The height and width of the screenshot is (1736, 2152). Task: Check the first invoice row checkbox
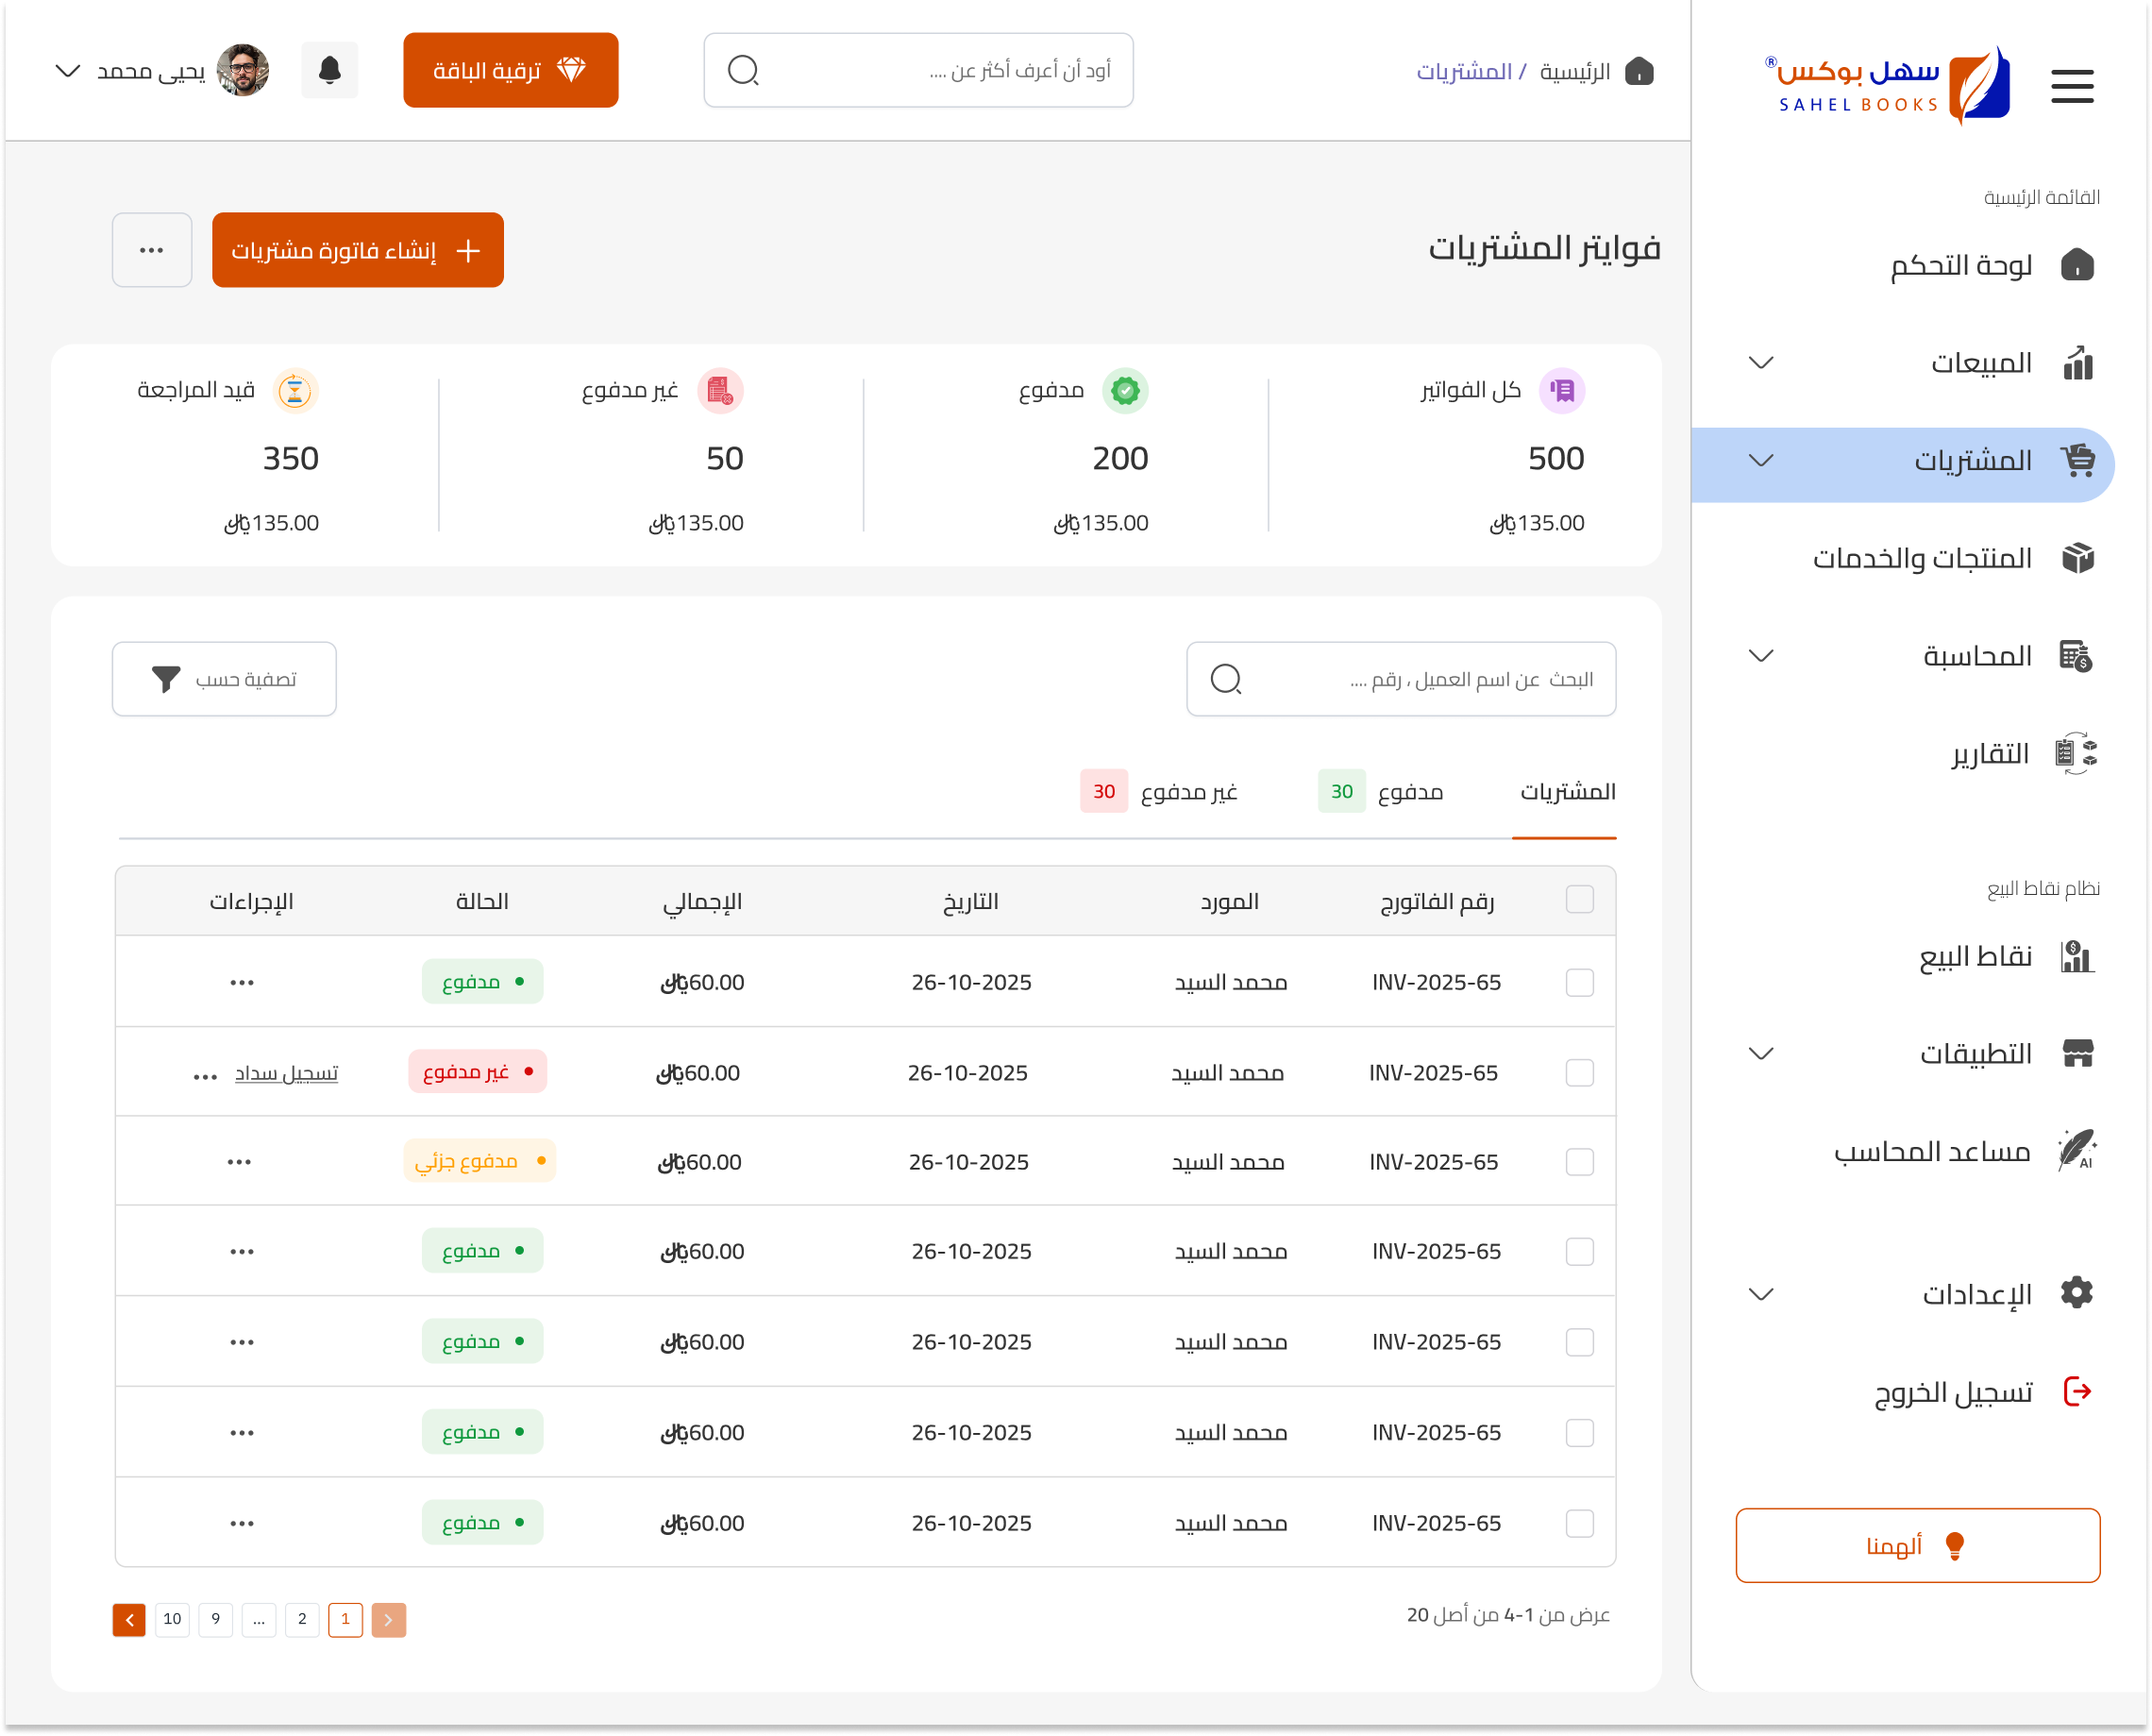1579,982
